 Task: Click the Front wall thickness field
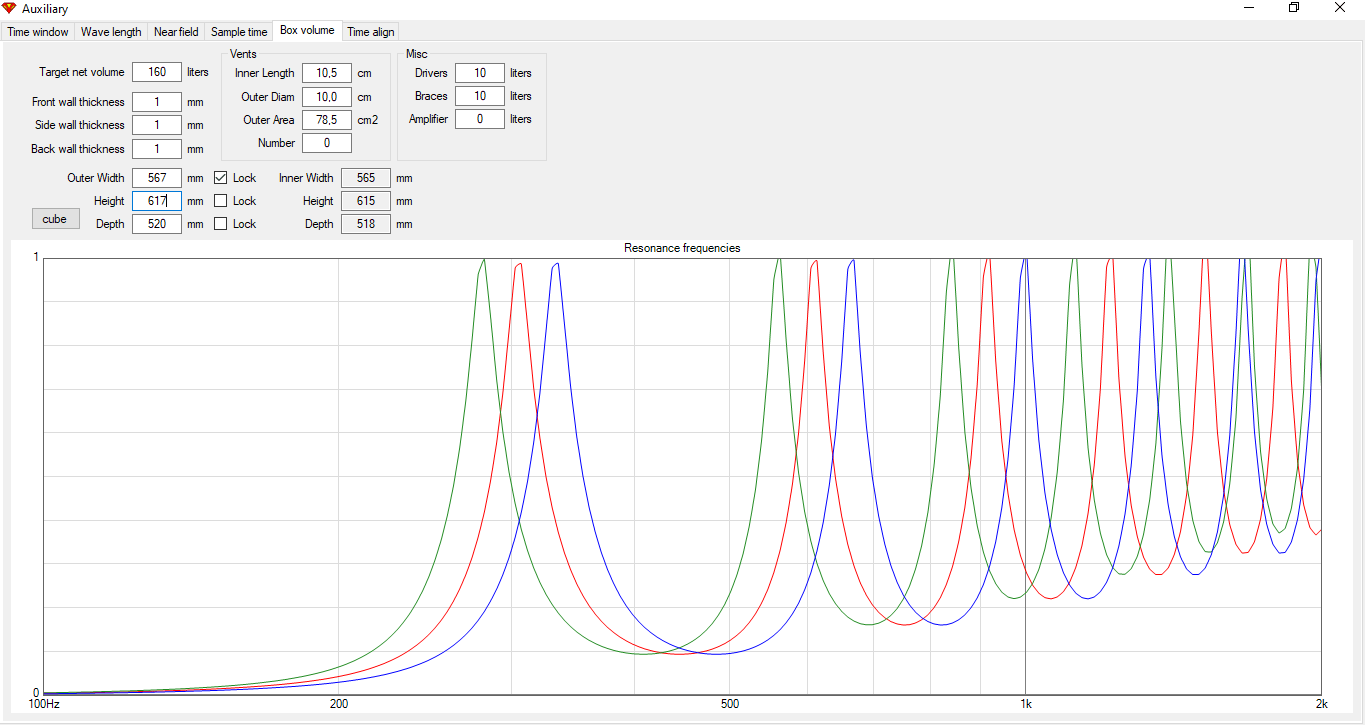point(157,102)
